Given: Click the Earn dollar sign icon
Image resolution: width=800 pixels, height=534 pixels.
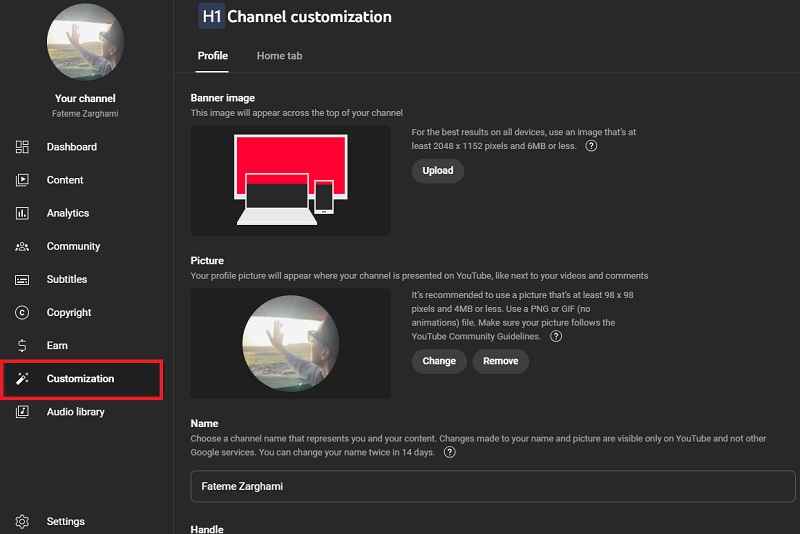Looking at the screenshot, I should click(x=22, y=345).
